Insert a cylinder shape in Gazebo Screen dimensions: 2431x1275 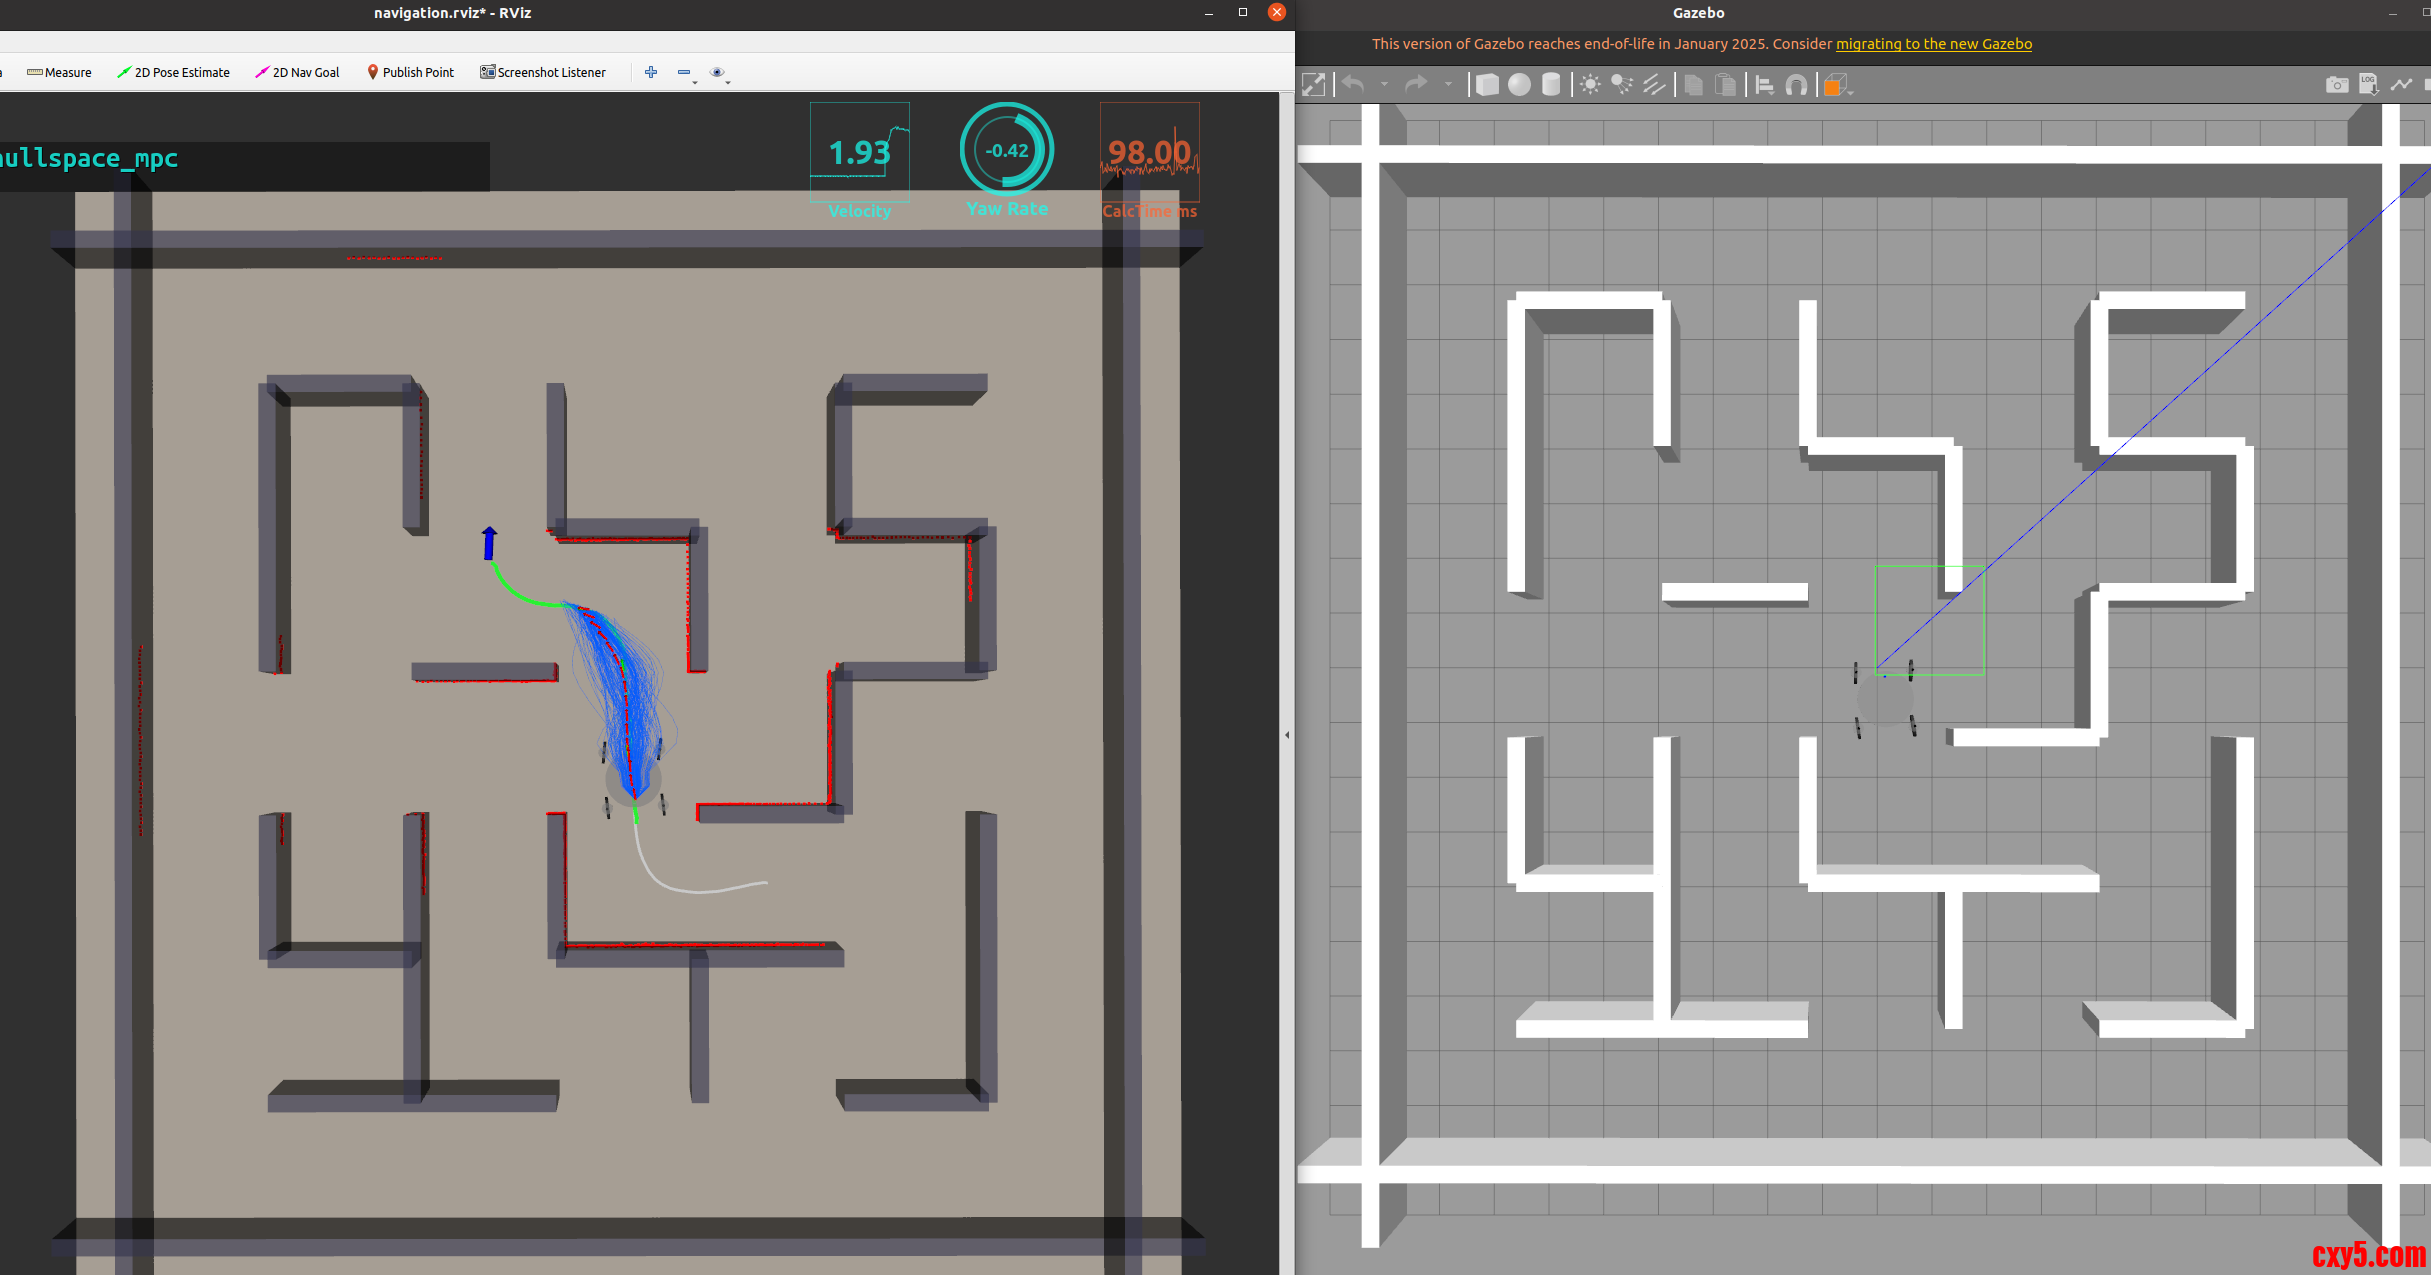tap(1551, 85)
